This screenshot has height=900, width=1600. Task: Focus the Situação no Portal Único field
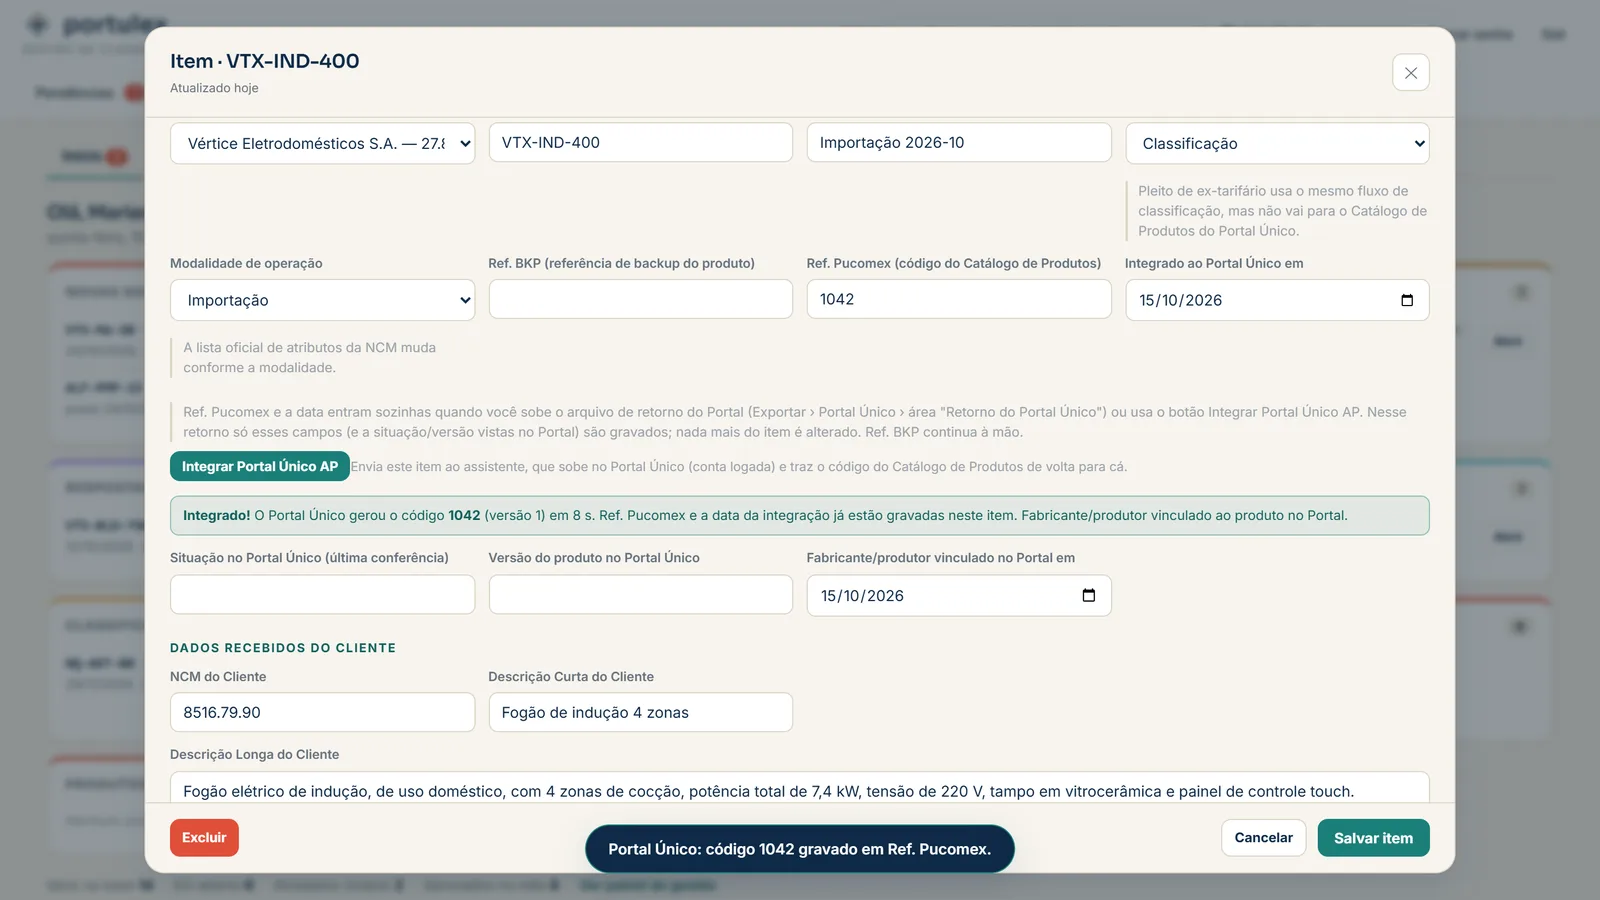pos(322,594)
